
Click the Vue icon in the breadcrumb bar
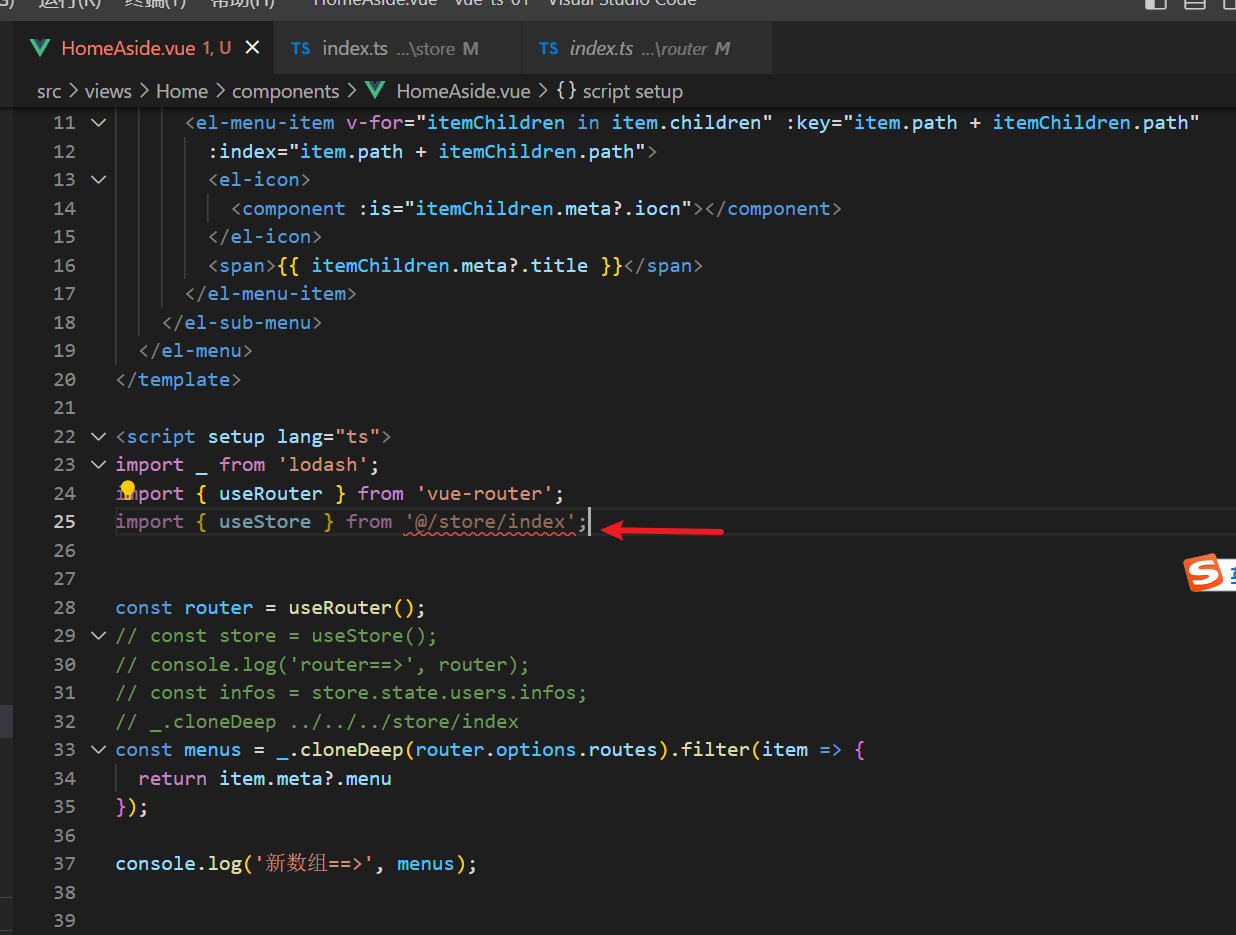click(375, 91)
